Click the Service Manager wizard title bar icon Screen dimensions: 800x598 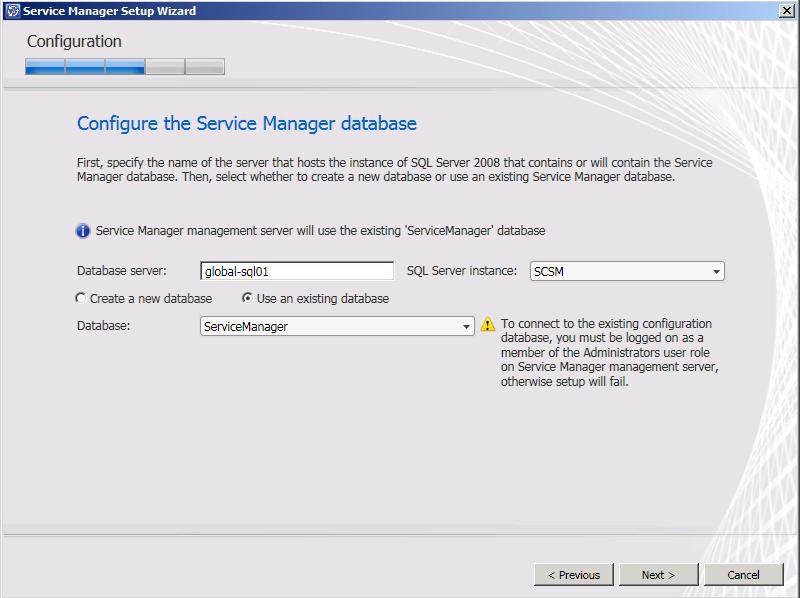click(x=12, y=11)
